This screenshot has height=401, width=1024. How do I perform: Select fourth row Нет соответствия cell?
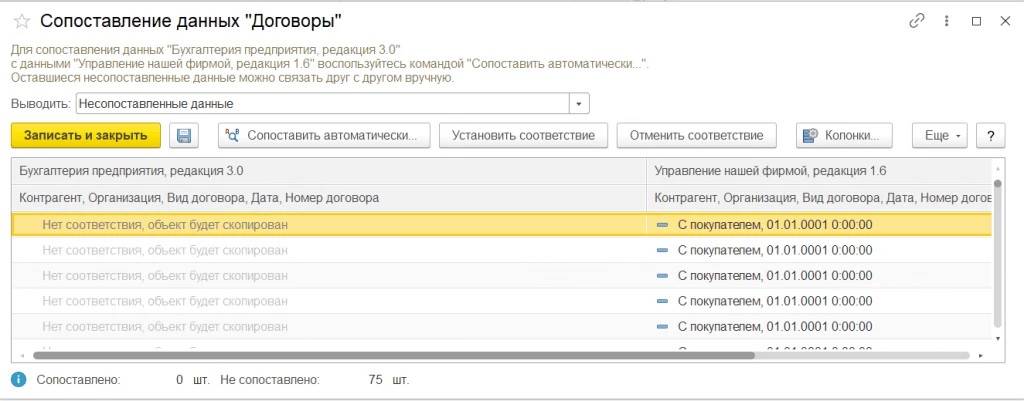coord(329,301)
